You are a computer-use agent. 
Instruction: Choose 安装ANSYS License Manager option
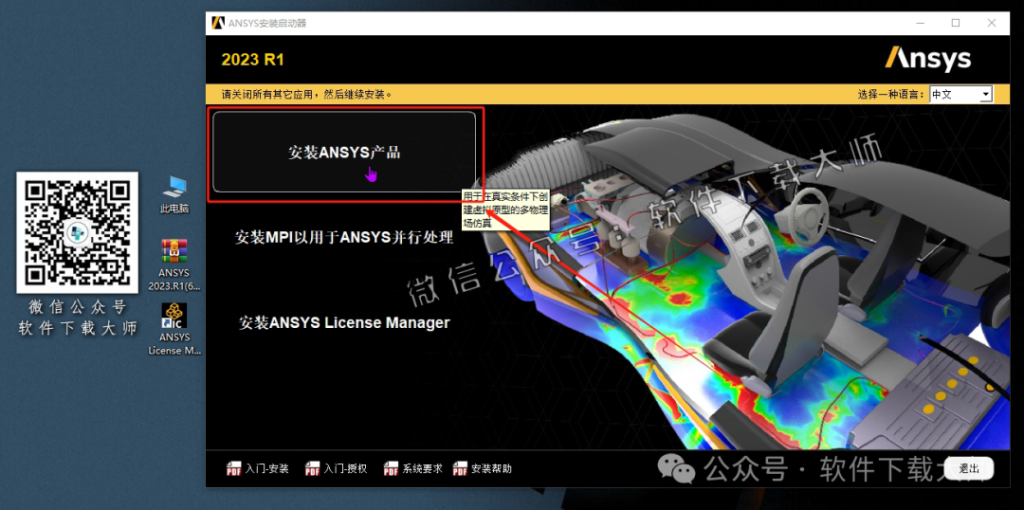click(x=344, y=323)
